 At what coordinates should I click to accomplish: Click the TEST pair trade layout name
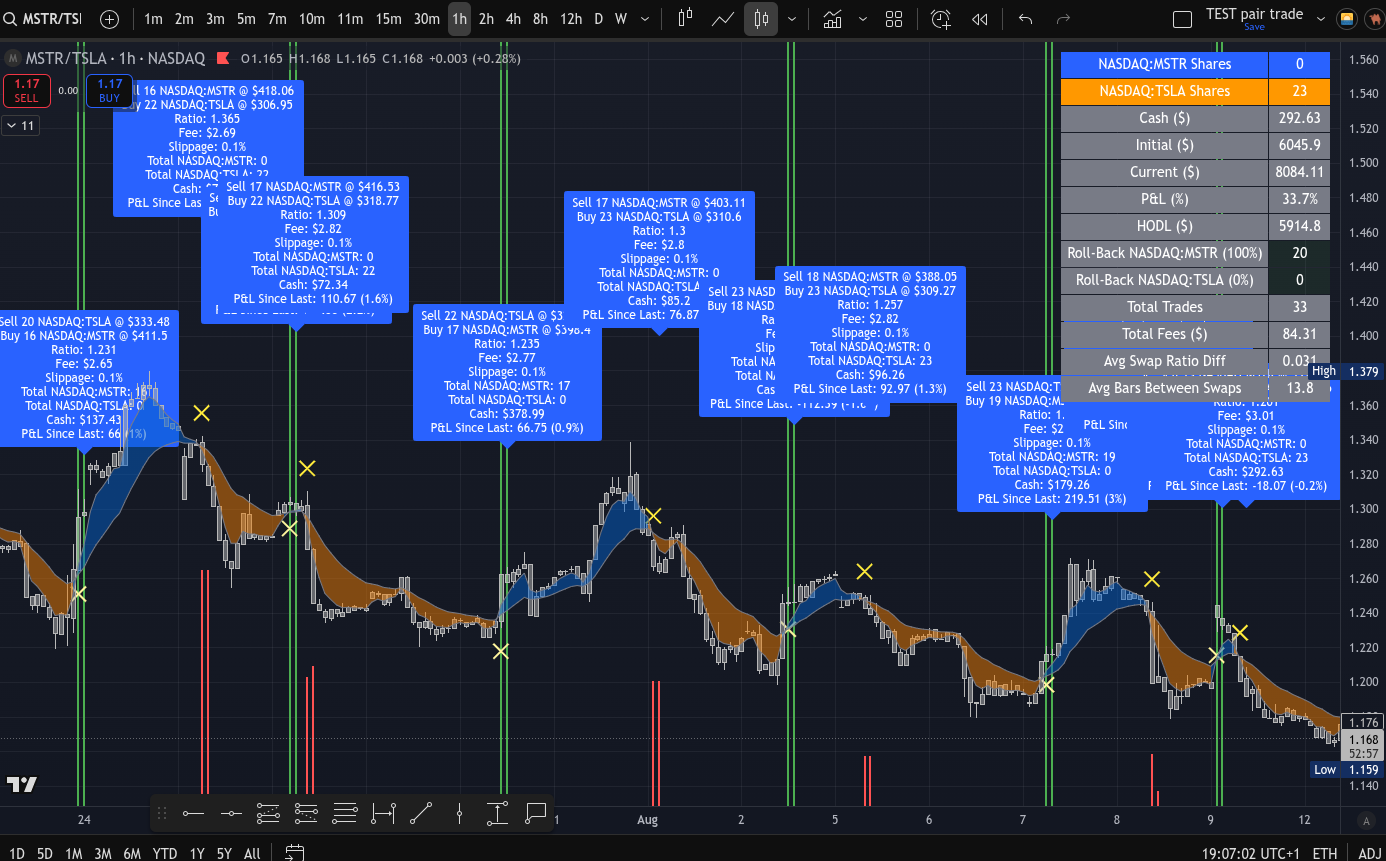point(1254,14)
